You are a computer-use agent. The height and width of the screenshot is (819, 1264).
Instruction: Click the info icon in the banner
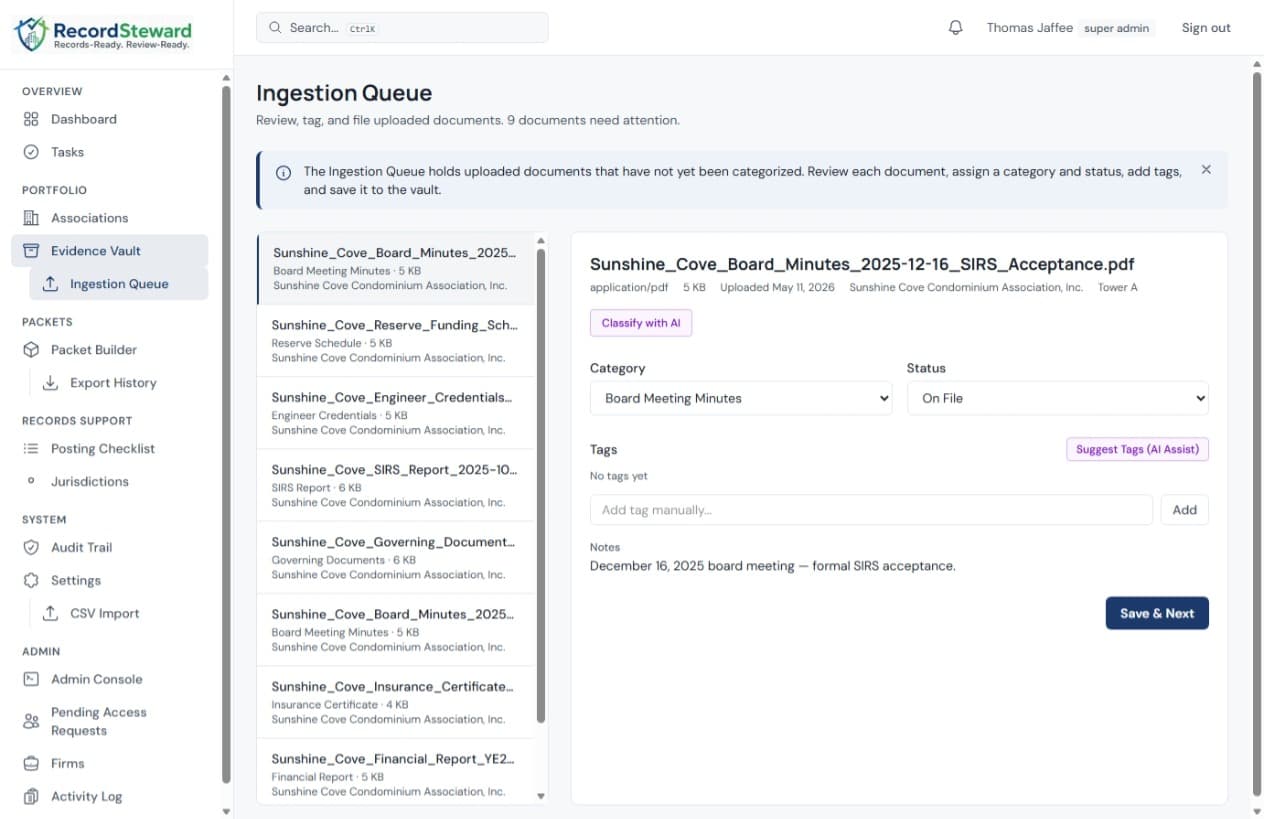click(x=284, y=172)
